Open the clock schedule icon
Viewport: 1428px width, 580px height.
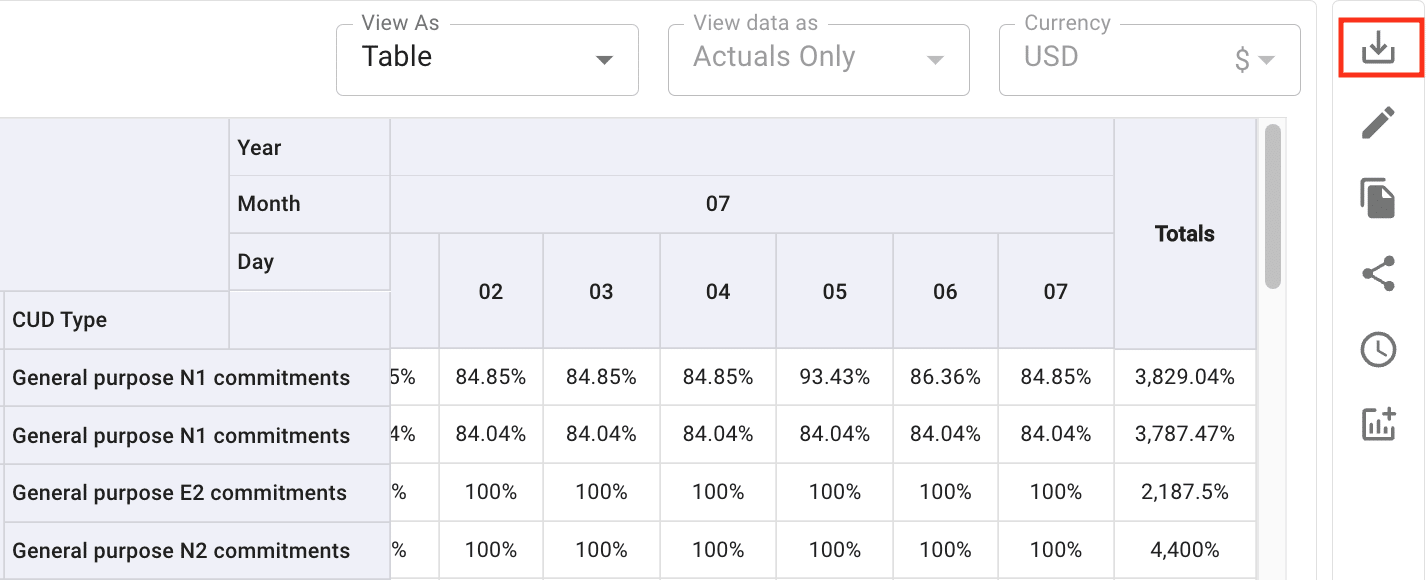point(1379,349)
